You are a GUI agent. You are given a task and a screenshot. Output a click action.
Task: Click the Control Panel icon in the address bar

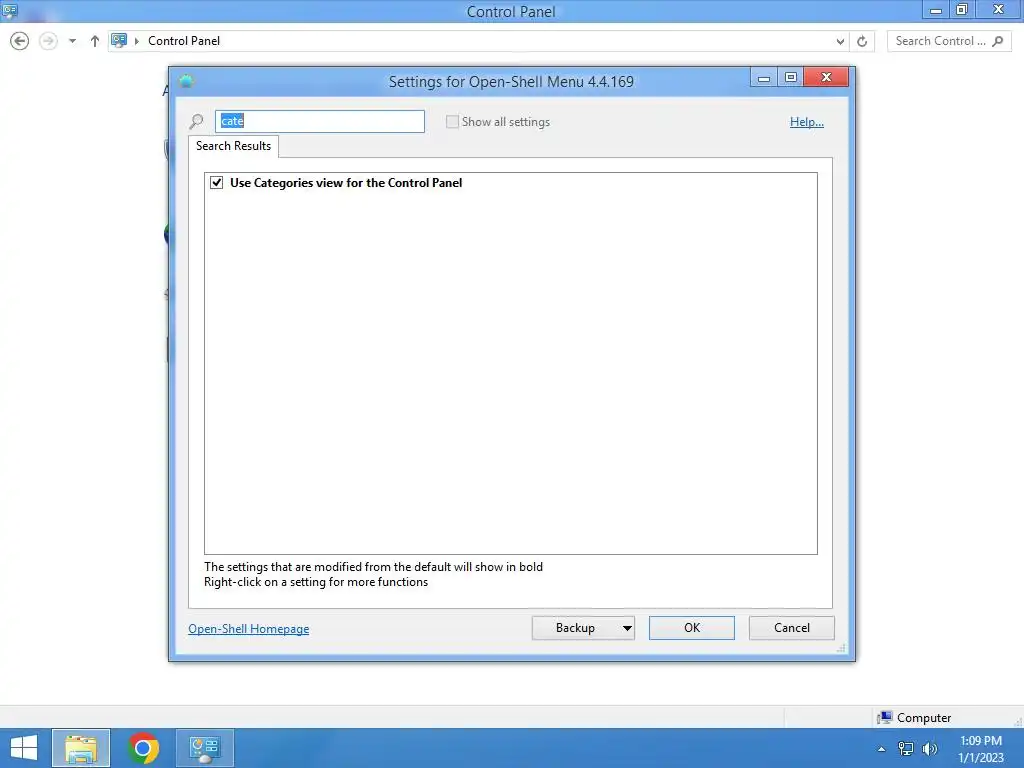pyautogui.click(x=119, y=40)
